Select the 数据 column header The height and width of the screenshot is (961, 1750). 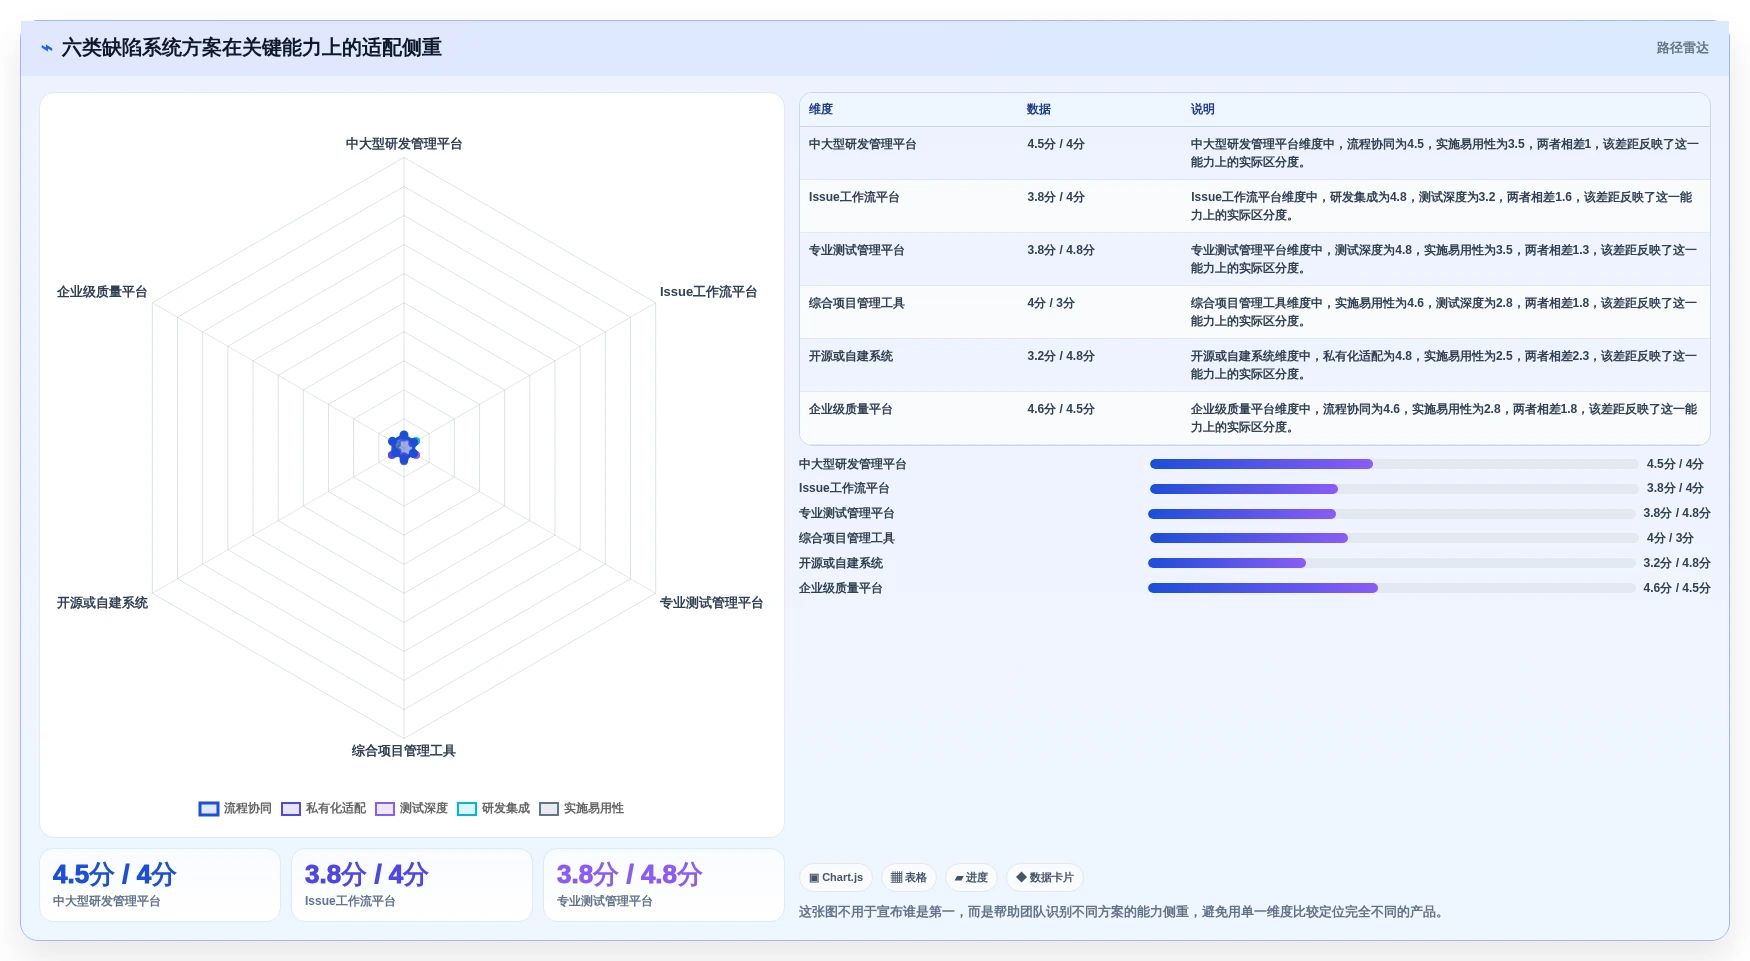(x=1039, y=109)
